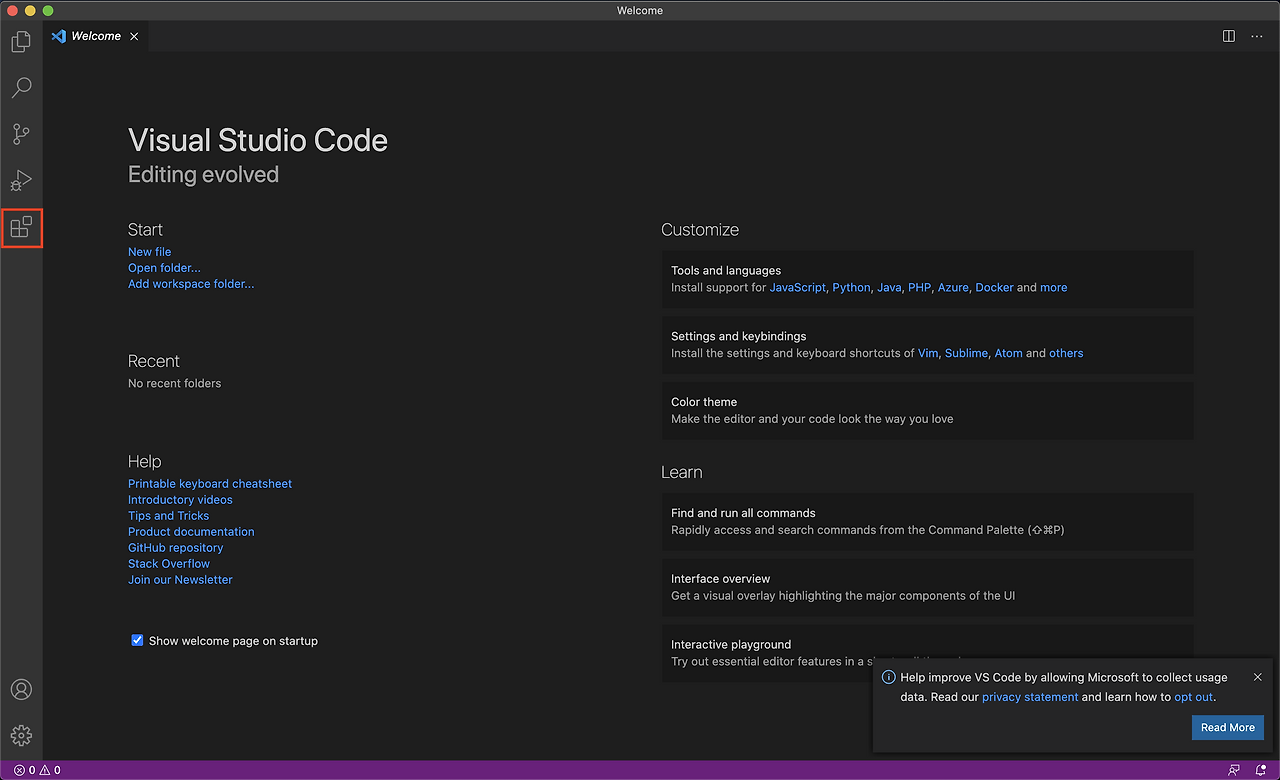Install Docker support
Viewport: 1280px width, 780px height.
point(994,287)
